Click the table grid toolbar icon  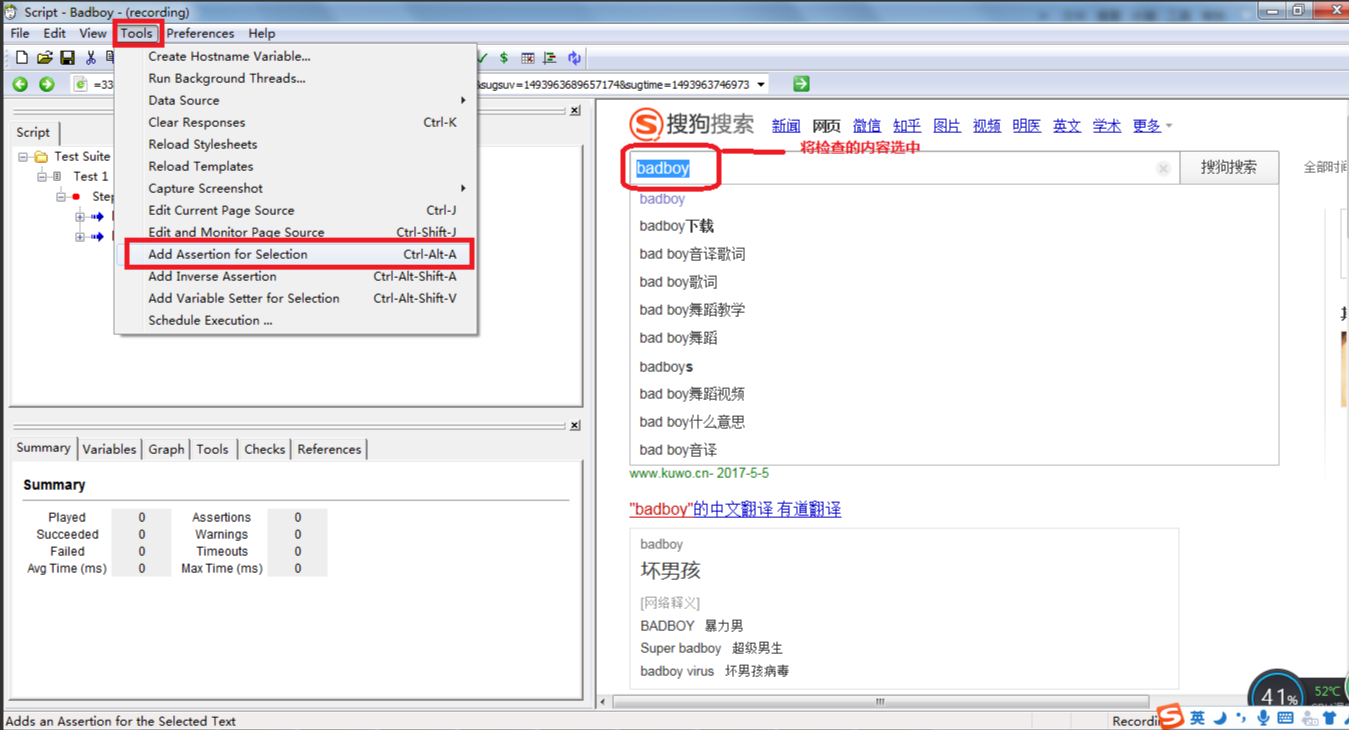(528, 58)
